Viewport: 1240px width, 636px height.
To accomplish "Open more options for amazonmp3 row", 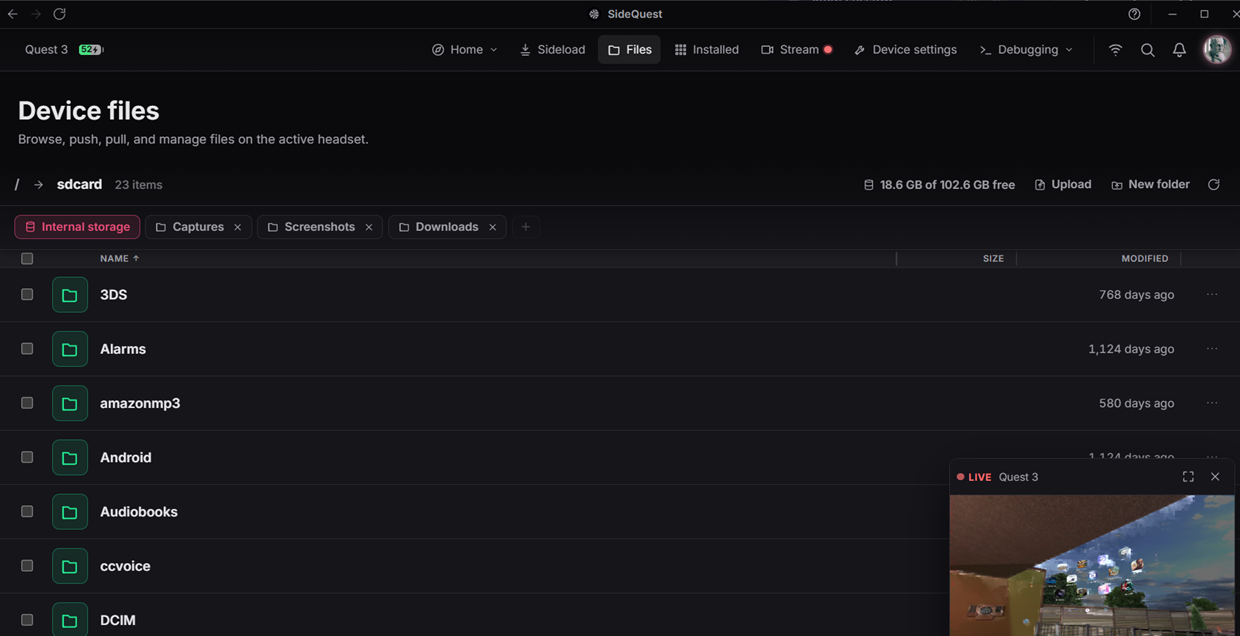I will tap(1212, 403).
